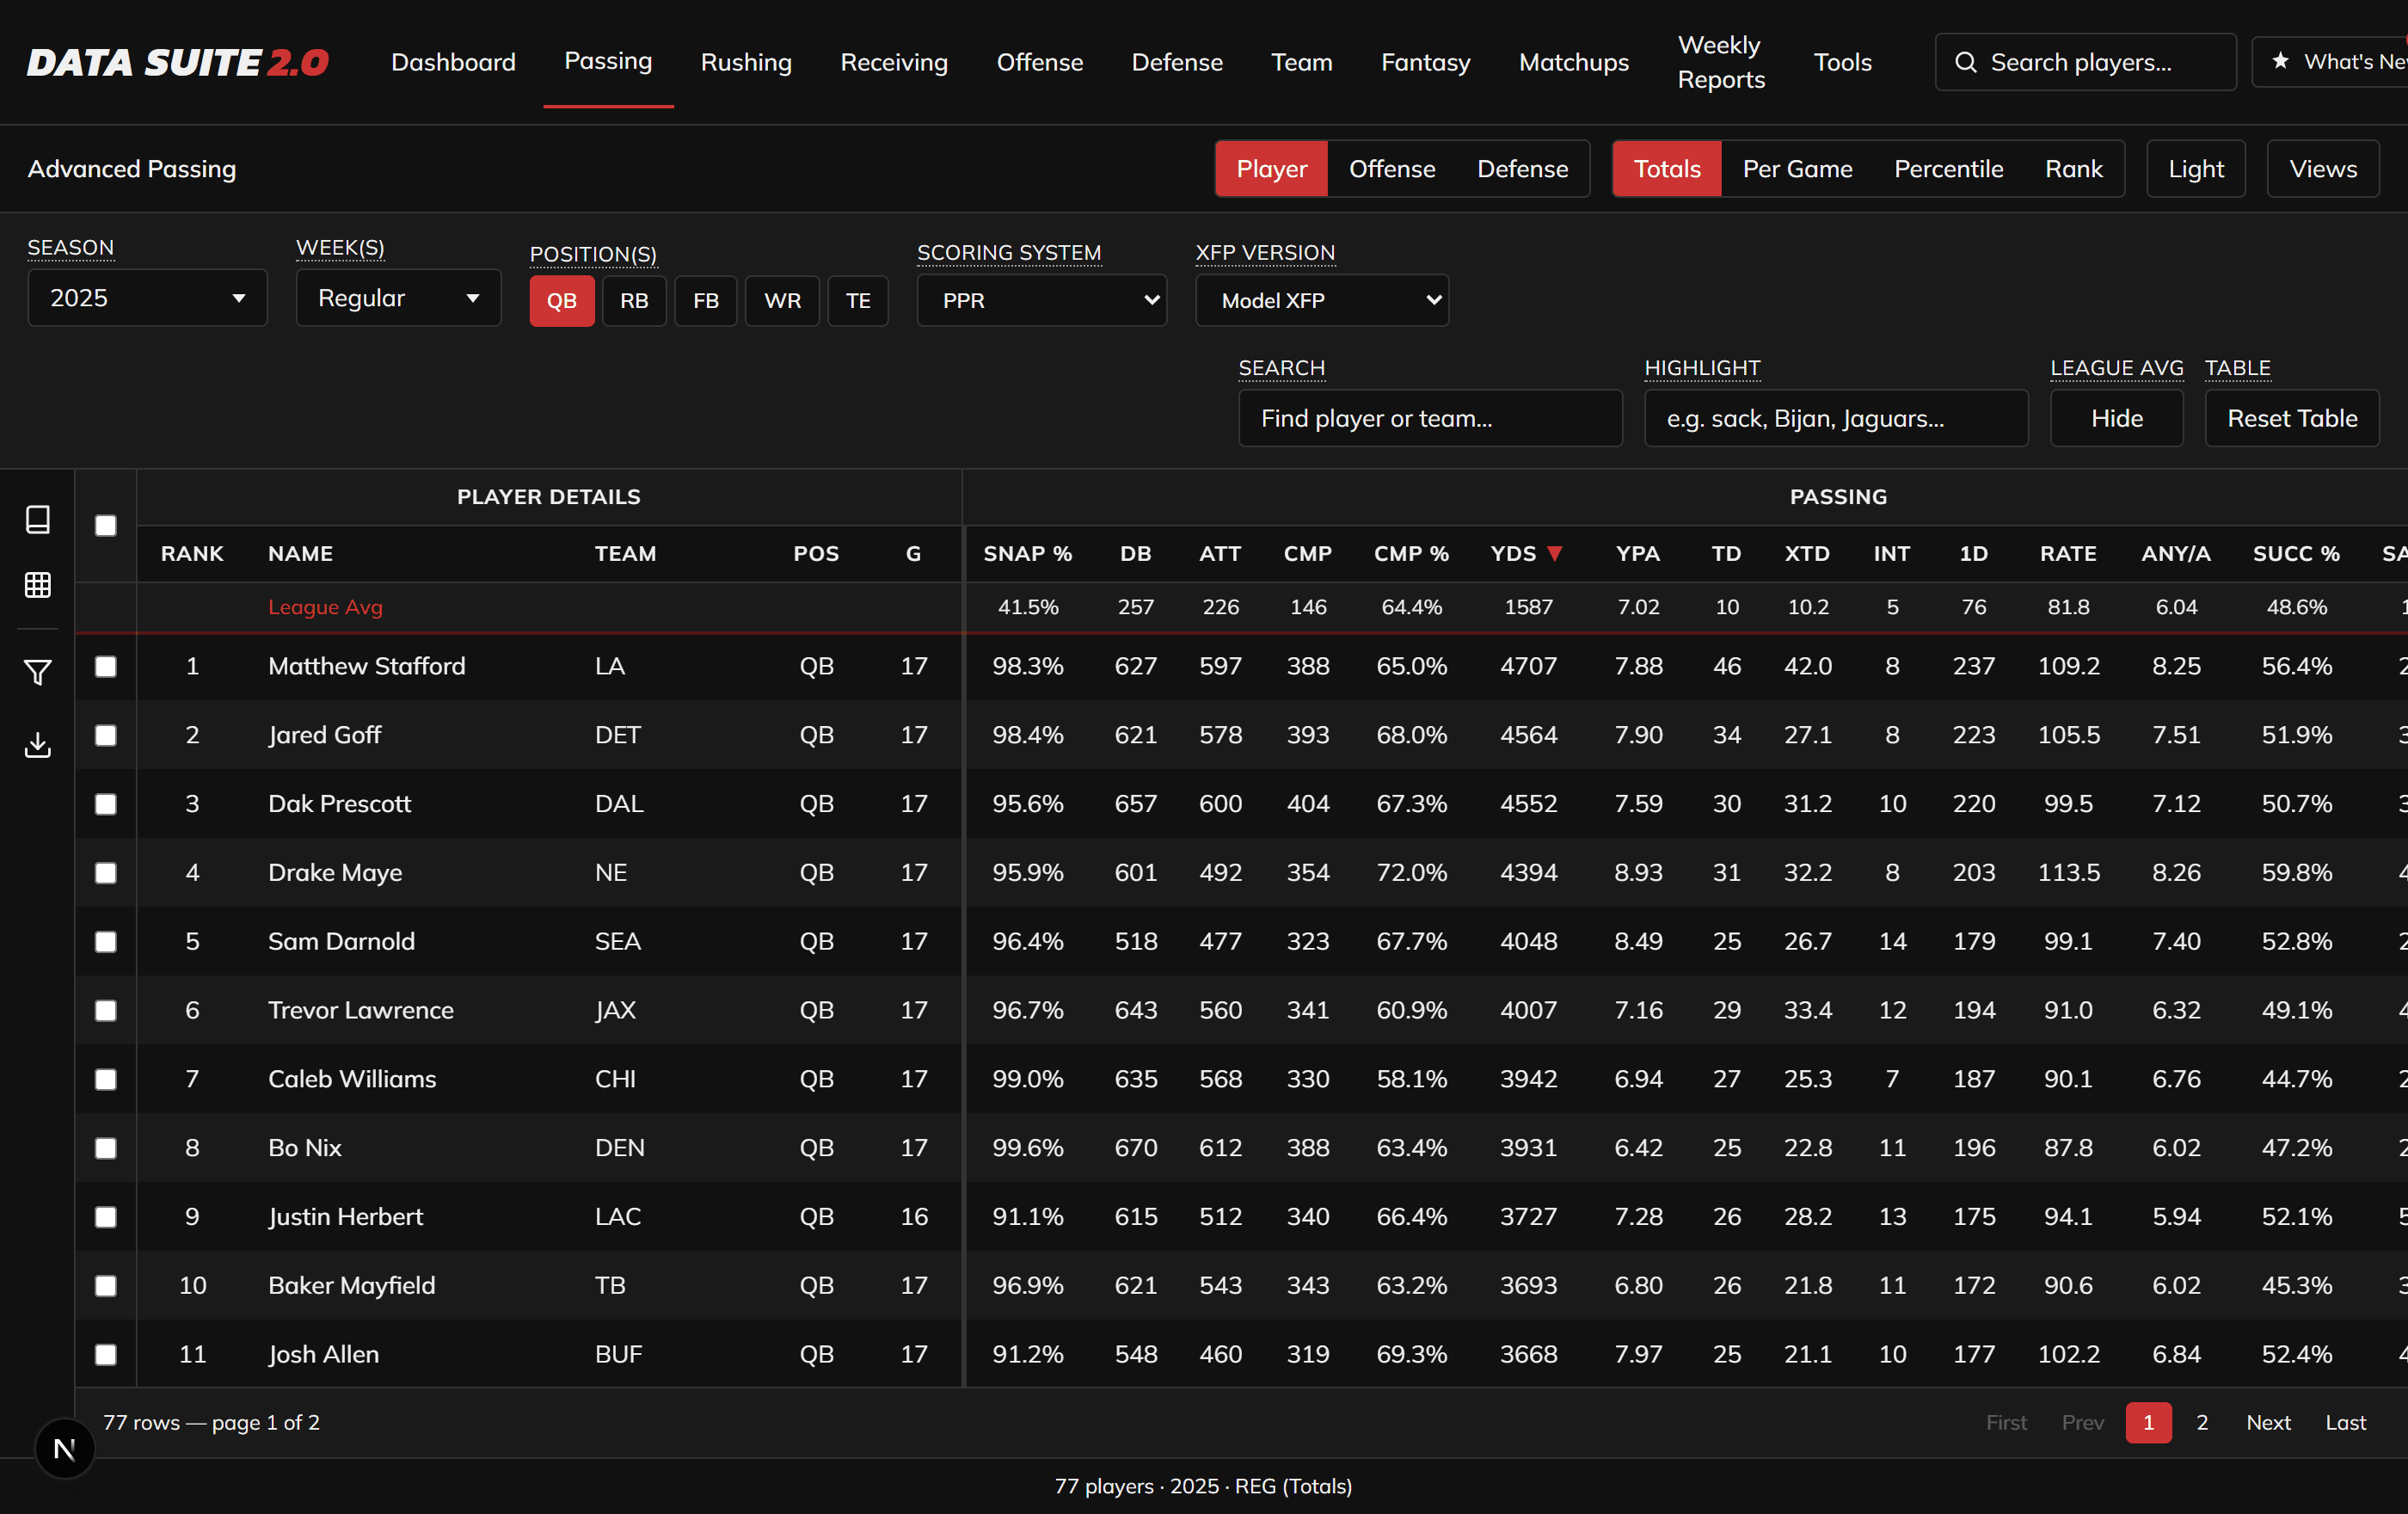The height and width of the screenshot is (1514, 2408).
Task: Click the Find player or team field
Action: click(1430, 418)
